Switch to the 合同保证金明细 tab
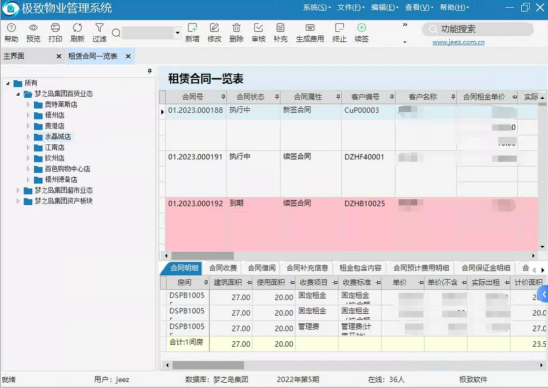 486,268
